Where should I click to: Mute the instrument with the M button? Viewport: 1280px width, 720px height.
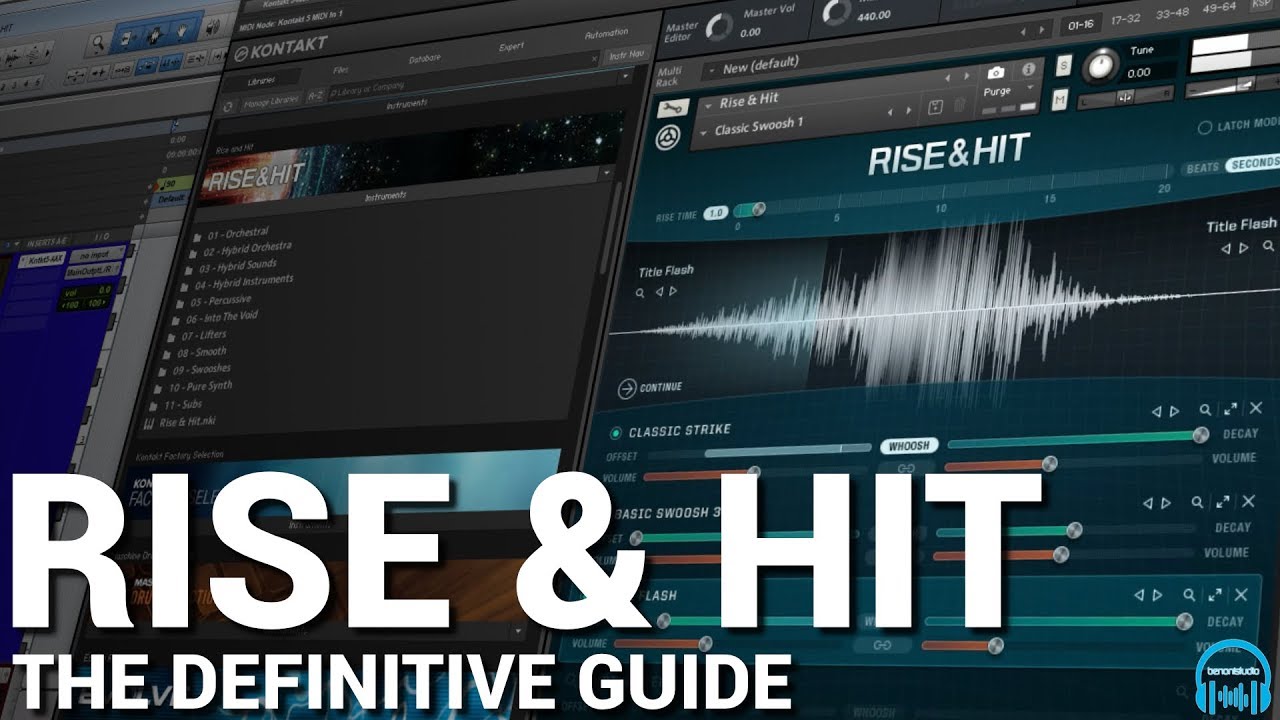[1059, 99]
